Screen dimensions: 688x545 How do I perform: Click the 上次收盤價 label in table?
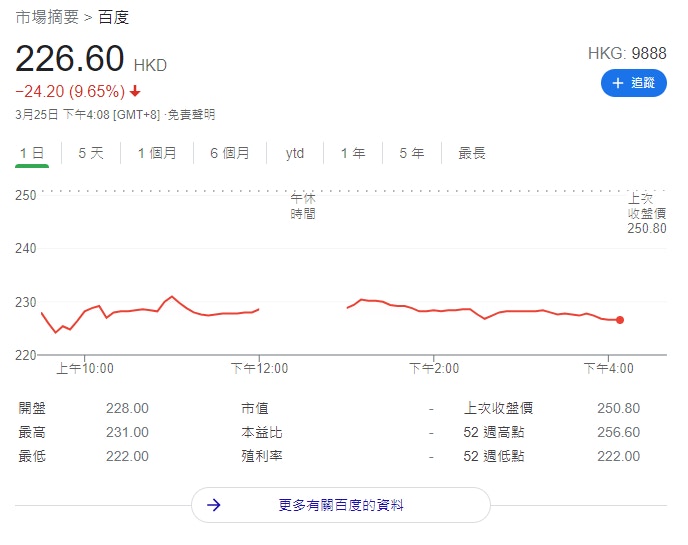498,409
